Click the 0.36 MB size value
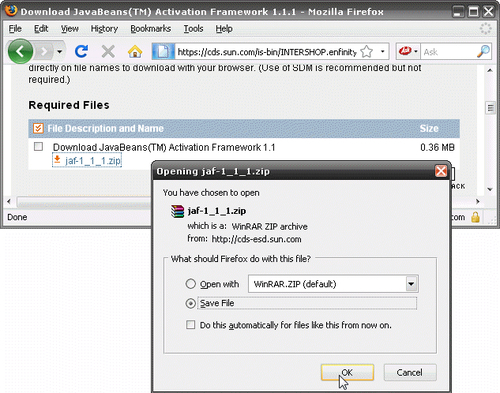The height and width of the screenshot is (393, 500). [x=437, y=147]
